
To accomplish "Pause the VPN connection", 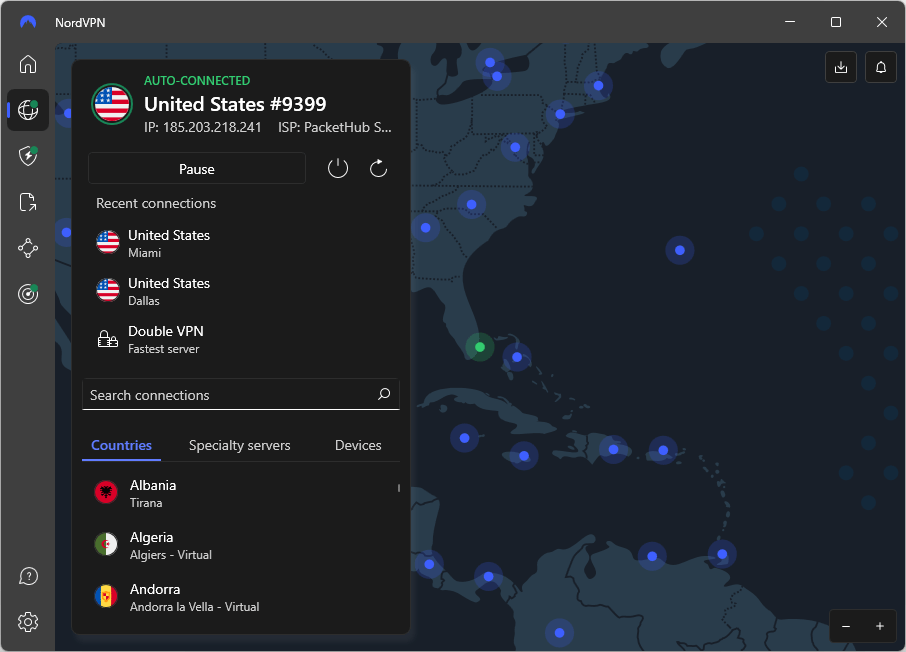I will coord(197,169).
